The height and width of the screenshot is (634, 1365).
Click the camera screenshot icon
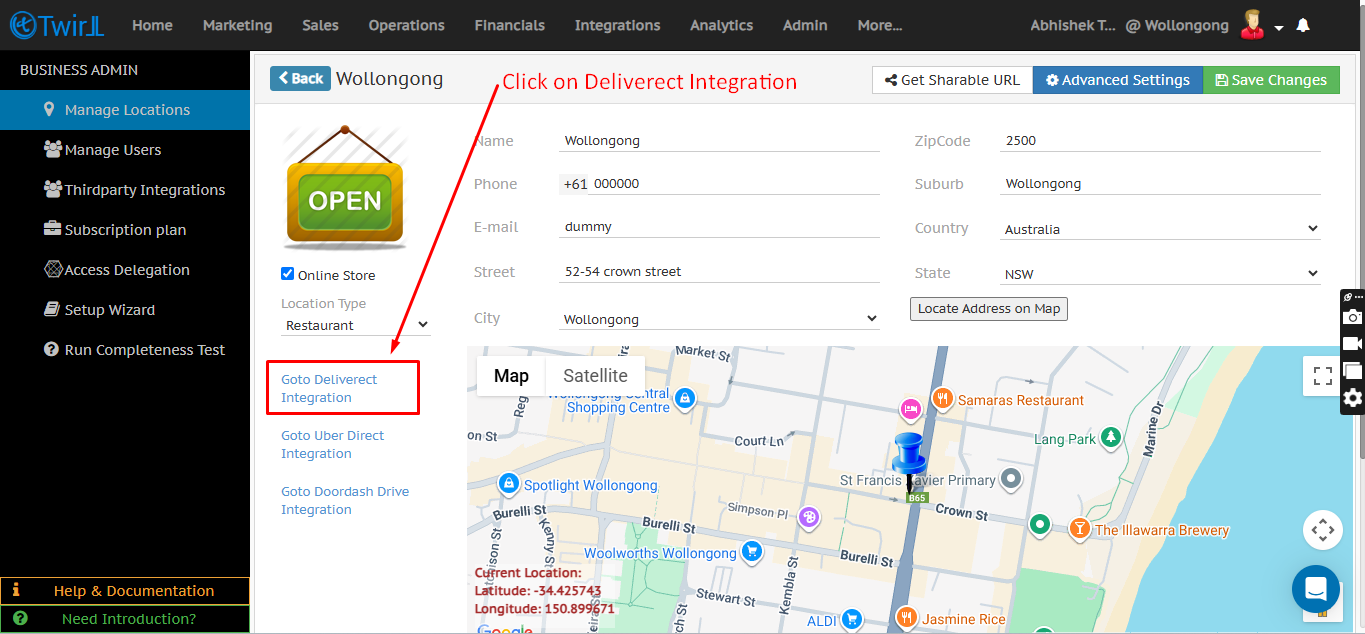pos(1352,317)
